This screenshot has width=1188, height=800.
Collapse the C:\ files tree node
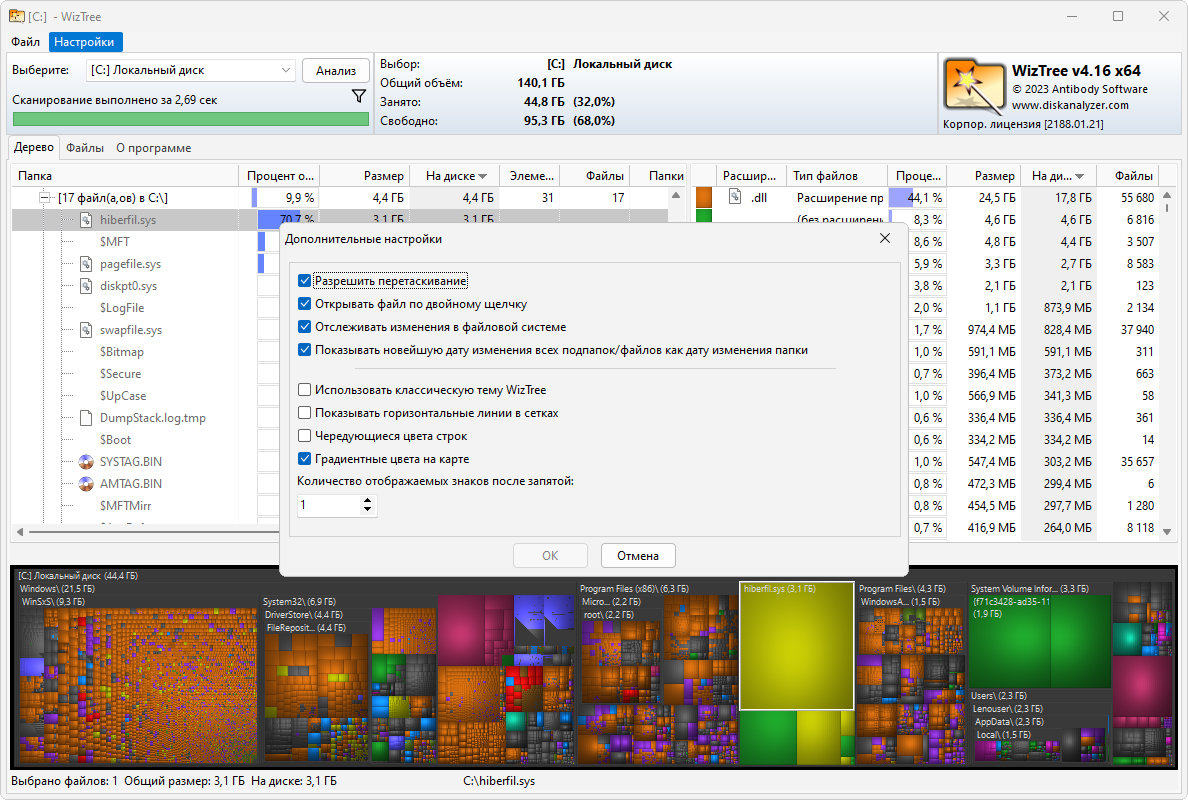coord(45,198)
